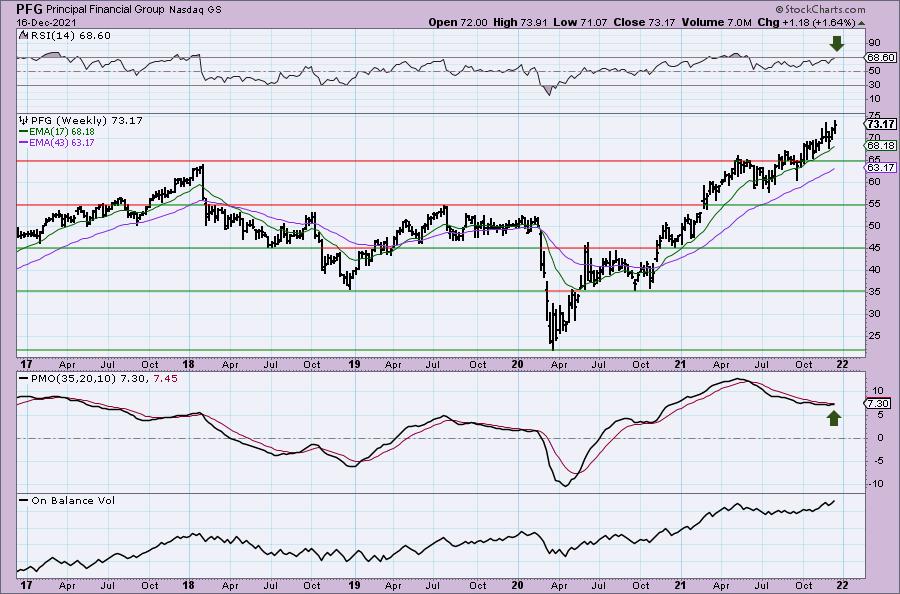Click the 90 level on the RSI axis
Image resolution: width=900 pixels, height=594 pixels.
(x=875, y=43)
